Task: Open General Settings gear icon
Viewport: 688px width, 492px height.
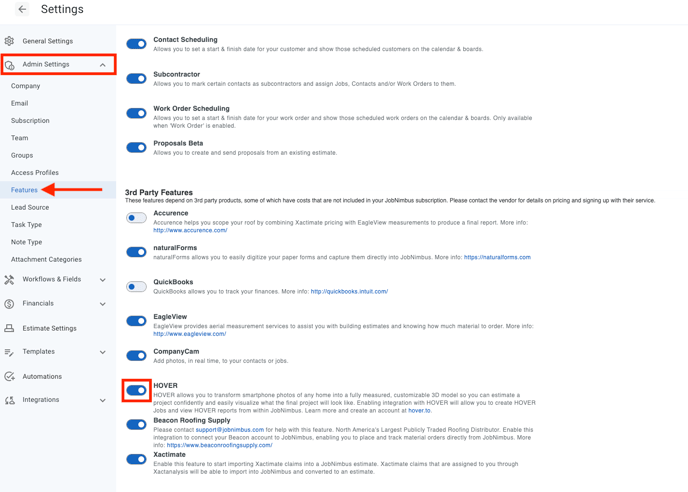Action: point(9,41)
